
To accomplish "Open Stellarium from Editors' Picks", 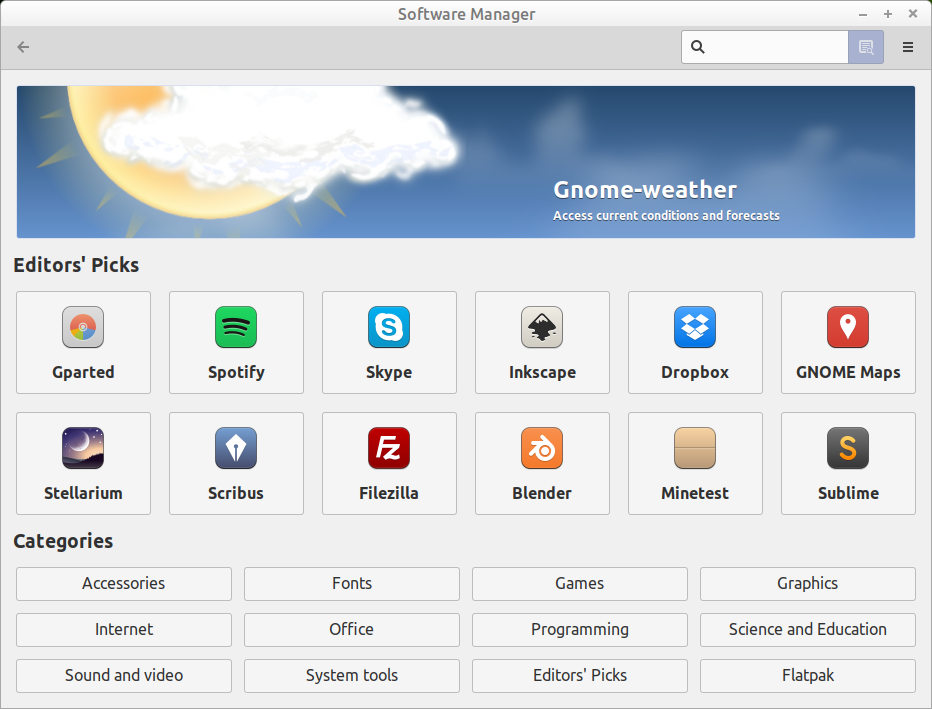I will point(83,463).
